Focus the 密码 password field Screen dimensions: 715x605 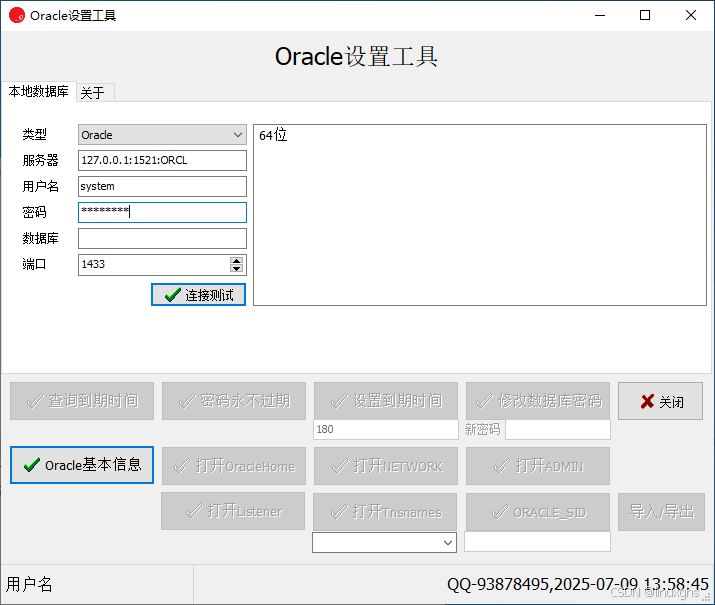tap(162, 212)
